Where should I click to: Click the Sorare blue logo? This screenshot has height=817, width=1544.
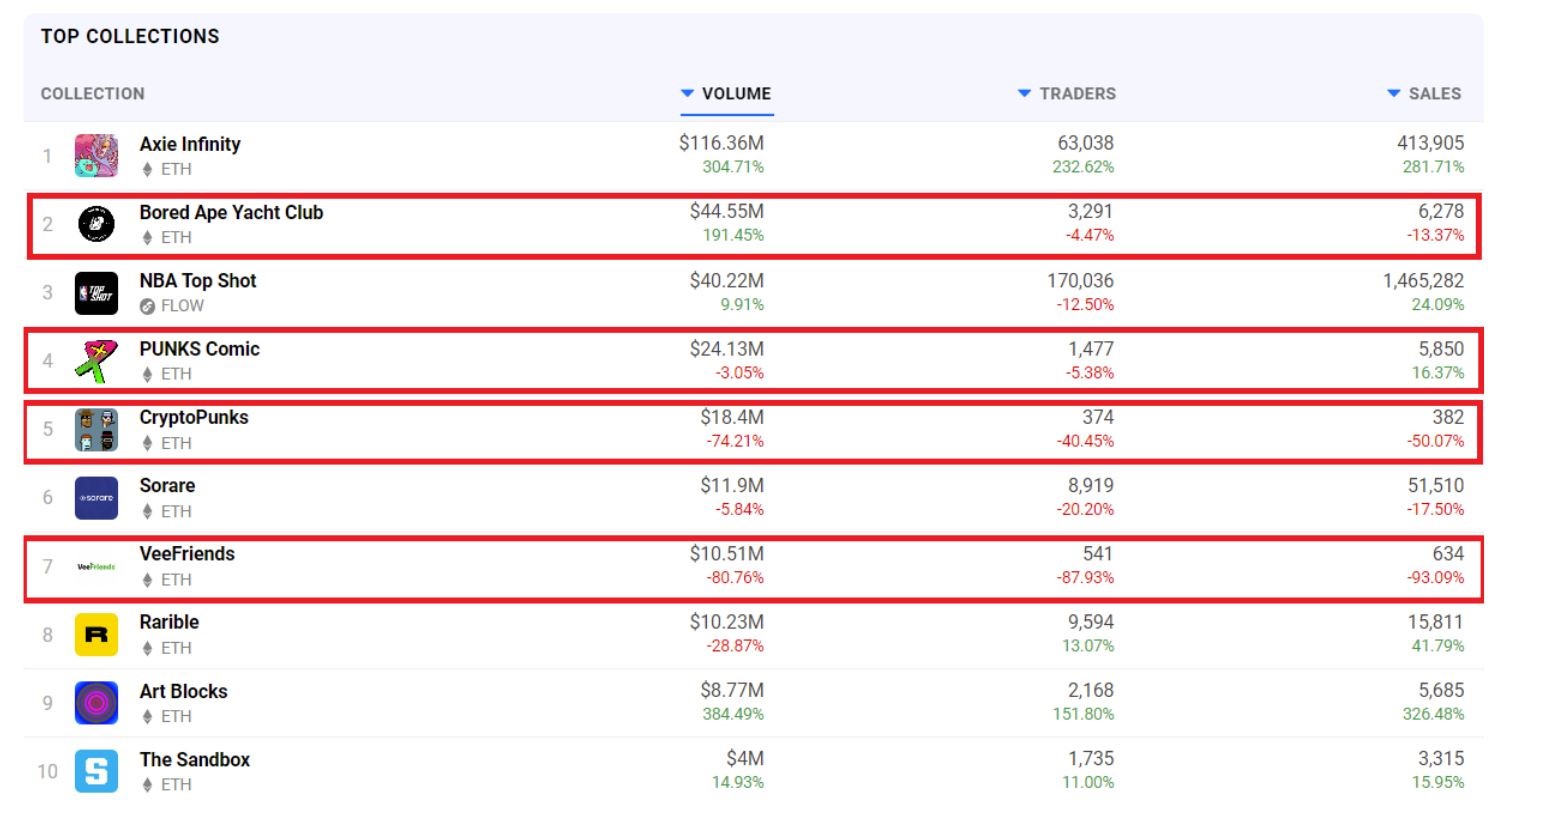[96, 498]
